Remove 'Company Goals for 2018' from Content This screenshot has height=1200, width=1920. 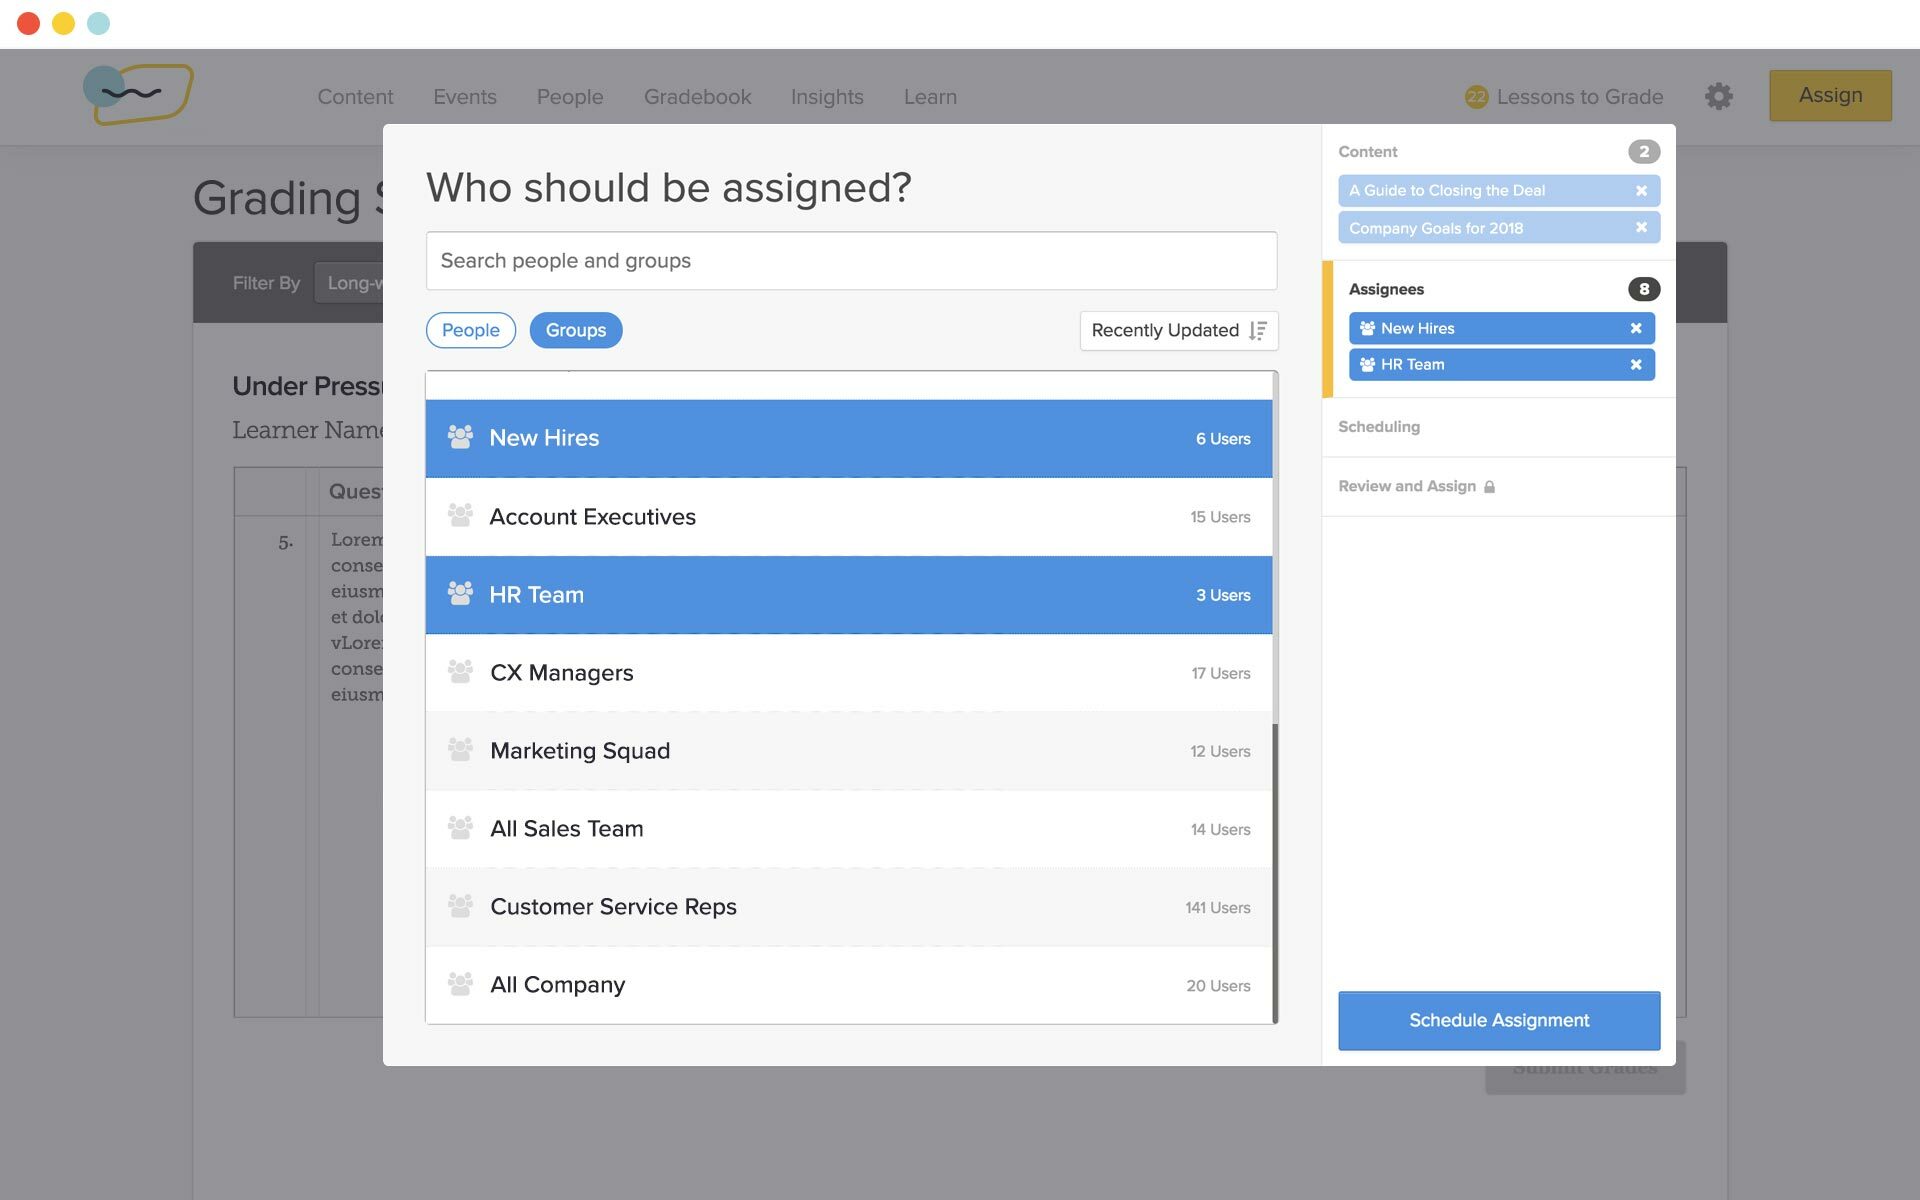[x=1641, y=227]
